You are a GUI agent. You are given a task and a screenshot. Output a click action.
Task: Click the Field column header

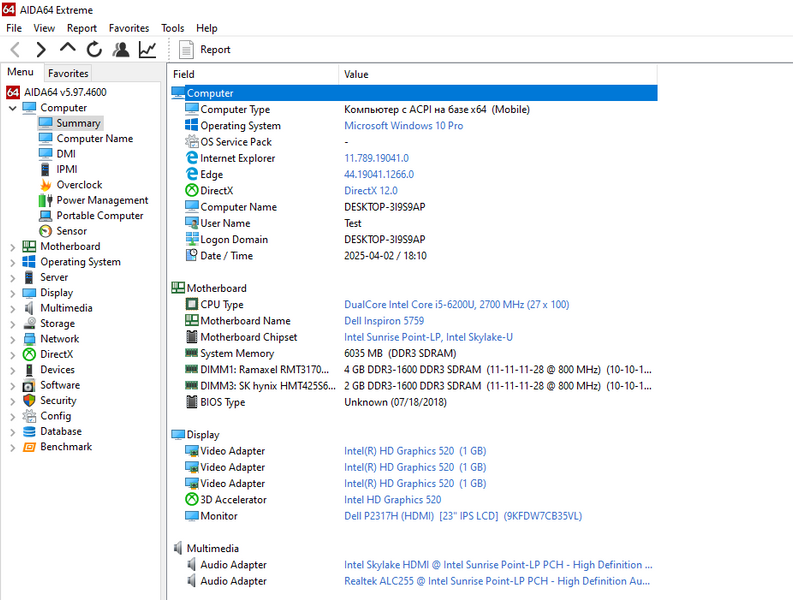click(x=254, y=74)
